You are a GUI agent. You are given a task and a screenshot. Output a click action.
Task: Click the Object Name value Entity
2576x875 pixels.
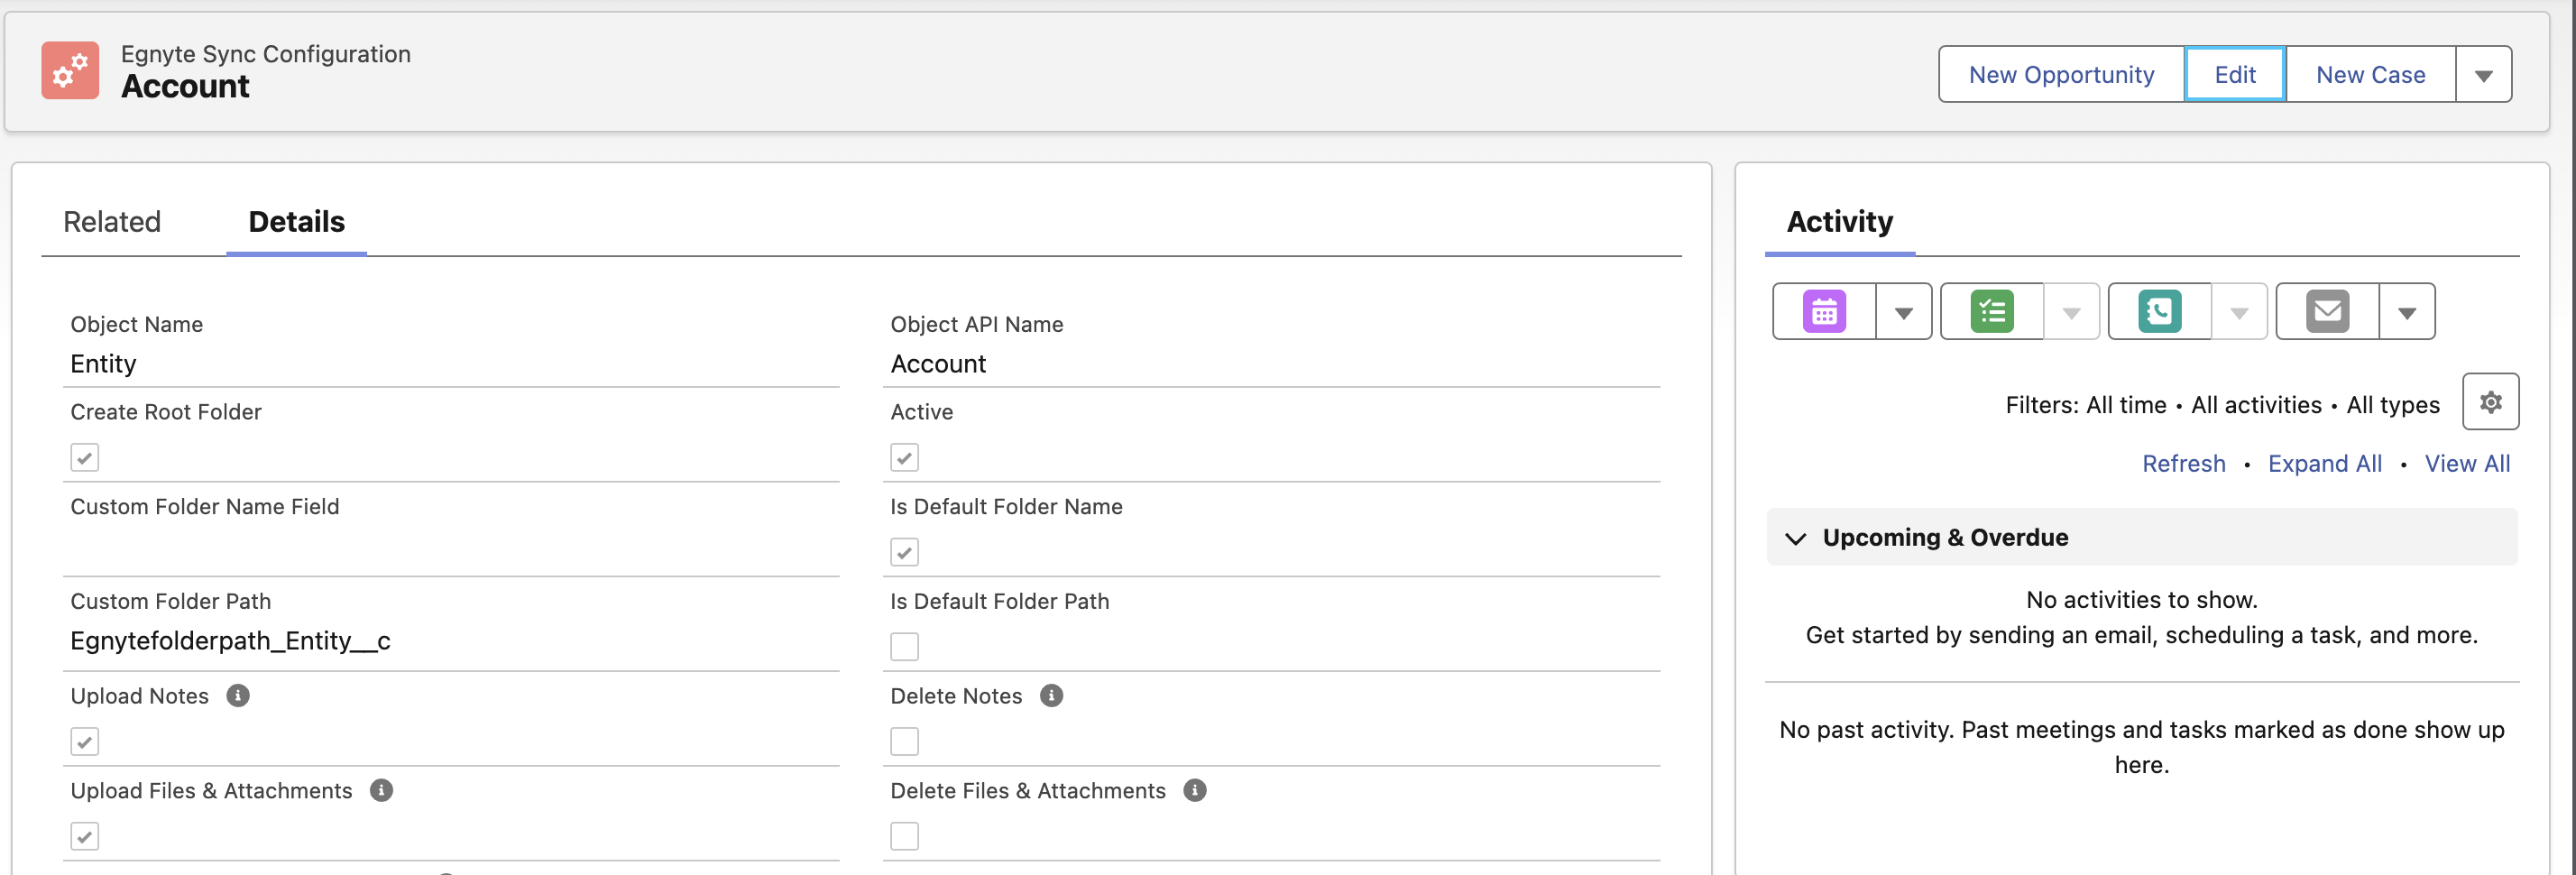[103, 364]
